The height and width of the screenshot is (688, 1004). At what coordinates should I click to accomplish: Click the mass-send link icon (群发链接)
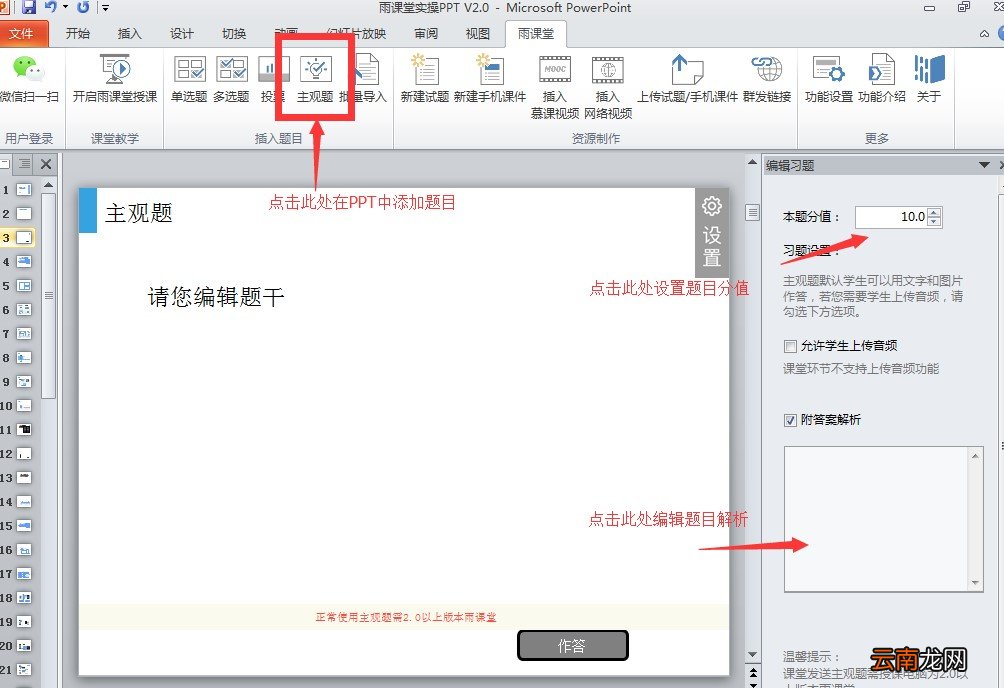pos(767,69)
